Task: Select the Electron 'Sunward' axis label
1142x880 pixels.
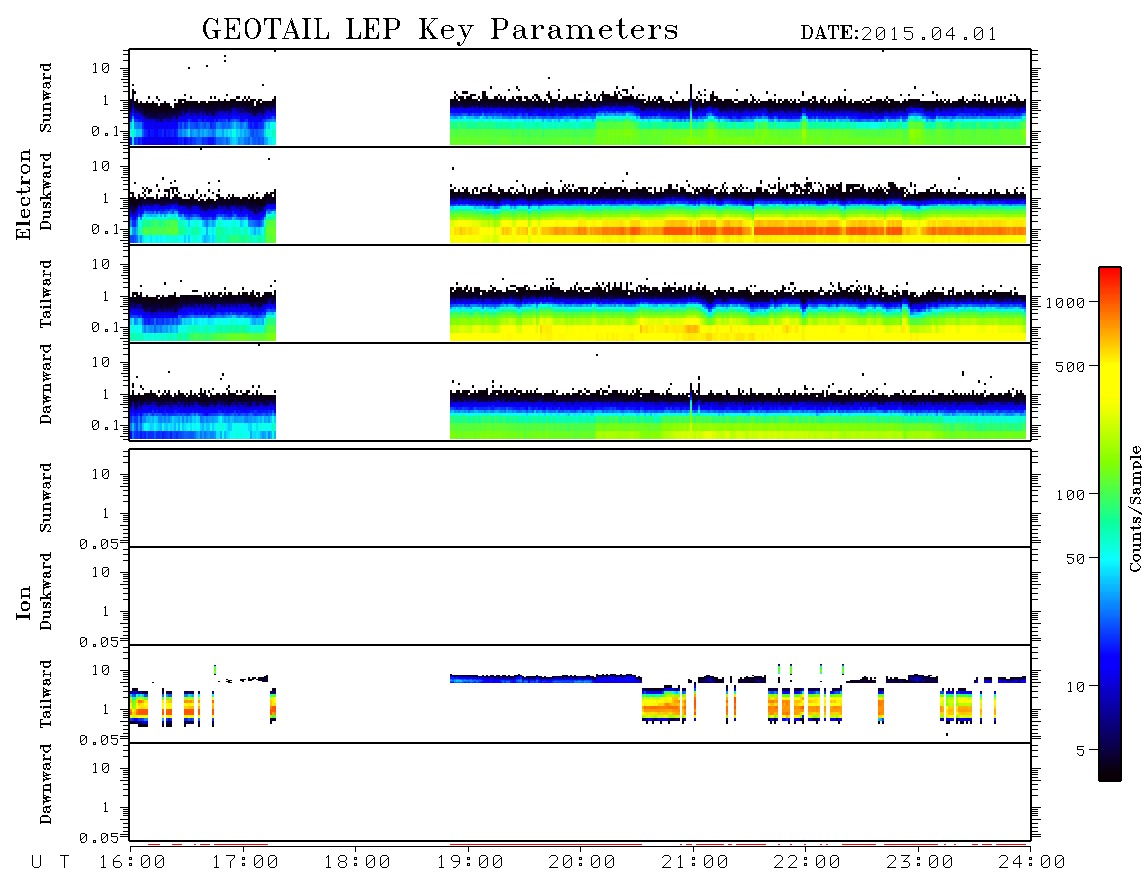Action: 46,98
